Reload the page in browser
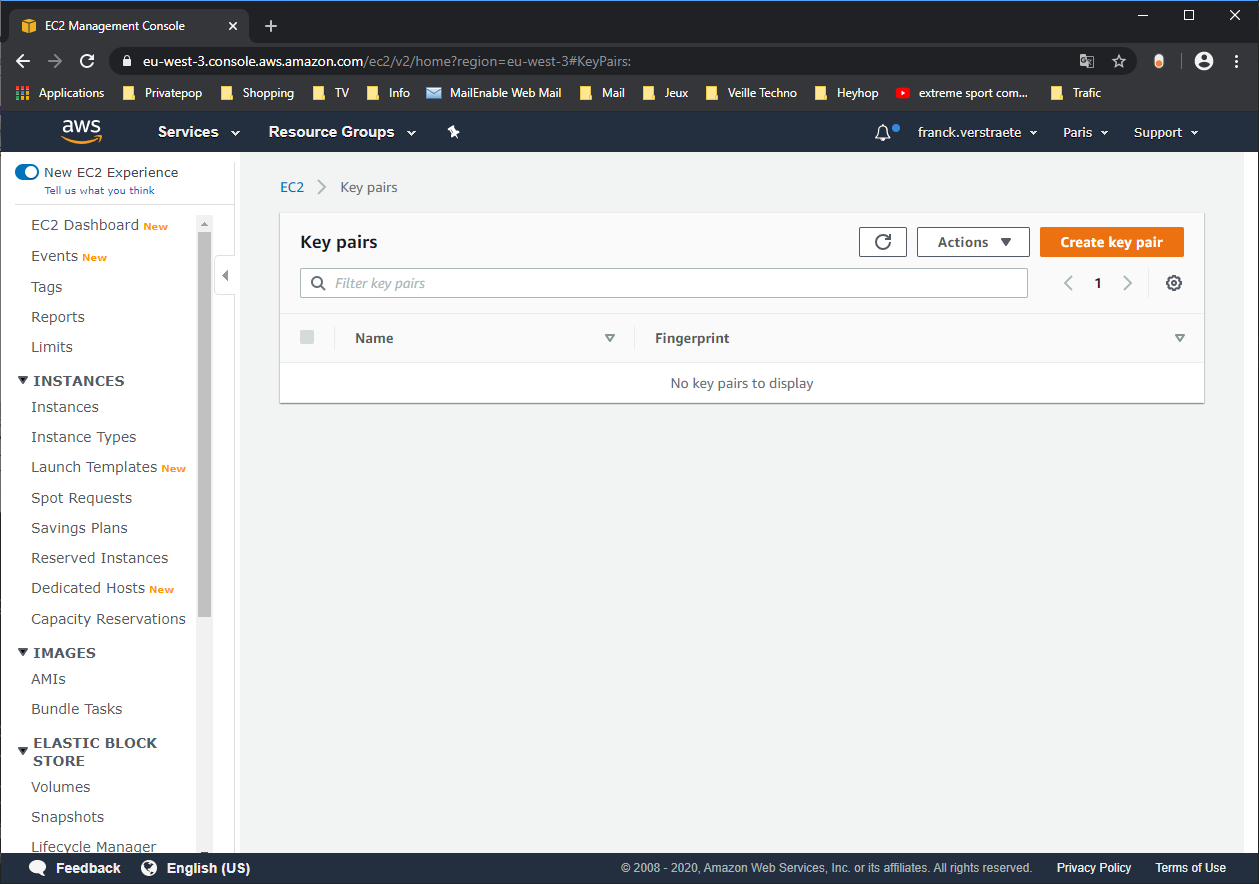 tap(87, 61)
